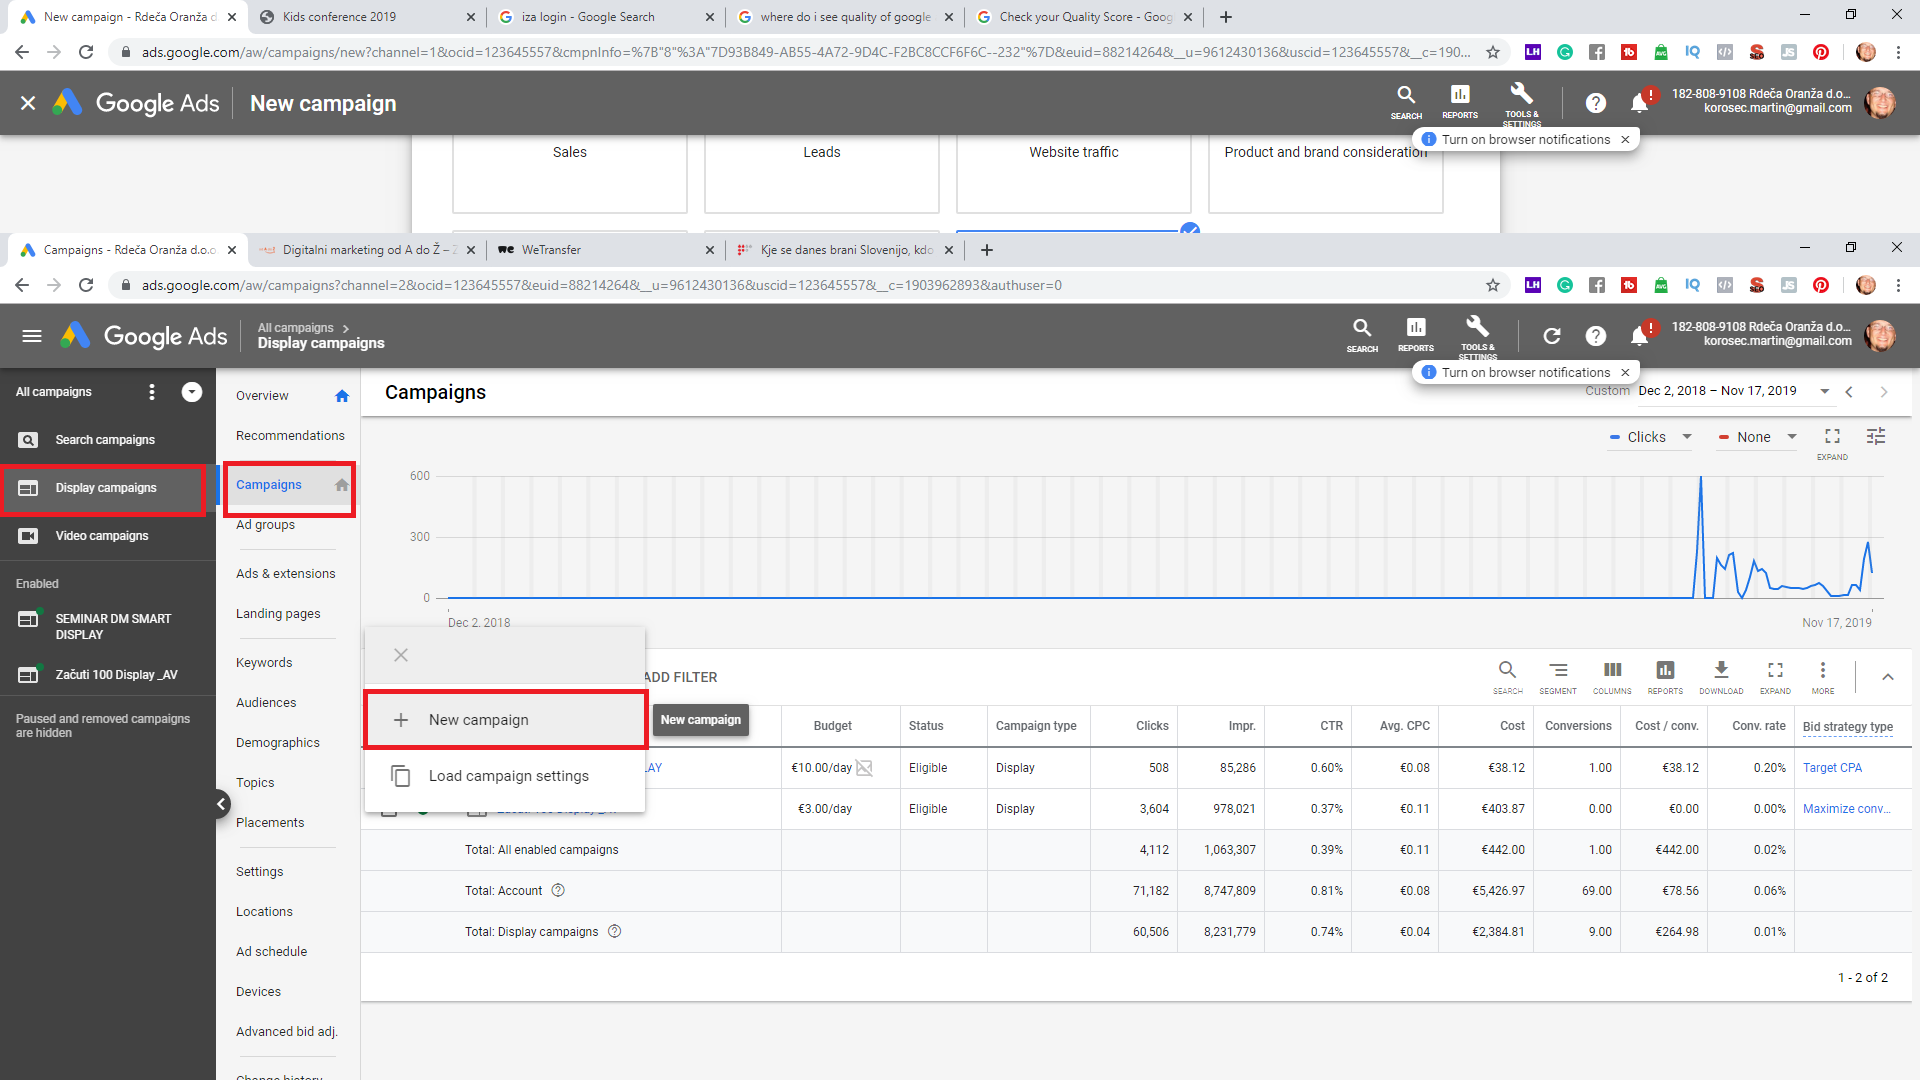This screenshot has height=1080, width=1920.
Task: Open the hamburger menu next to Google Ads logo
Action: [x=32, y=336]
